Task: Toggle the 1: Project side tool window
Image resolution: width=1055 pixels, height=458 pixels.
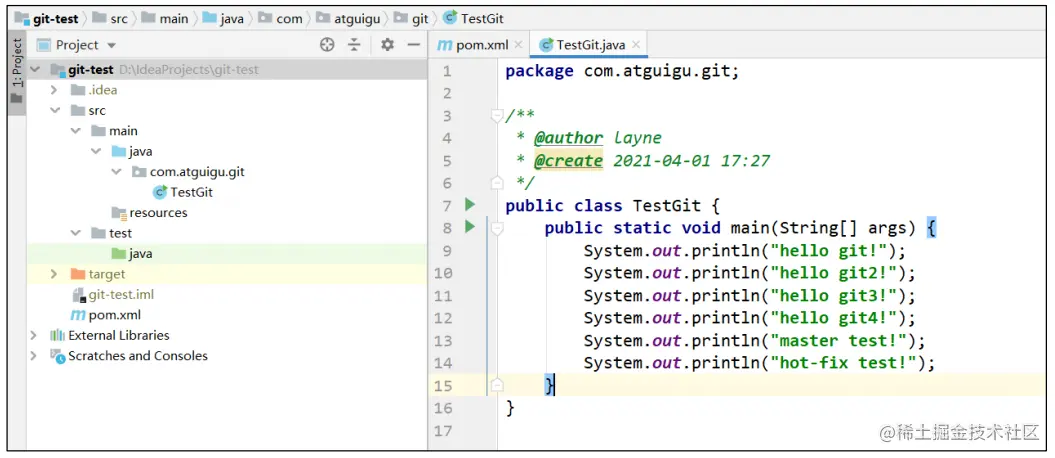Action: click(x=17, y=73)
